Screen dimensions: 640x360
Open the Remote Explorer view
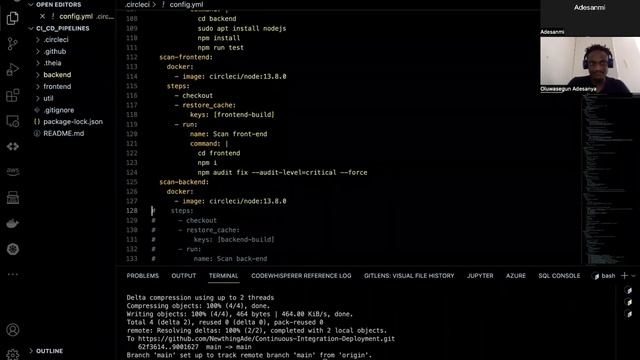tap(13, 121)
